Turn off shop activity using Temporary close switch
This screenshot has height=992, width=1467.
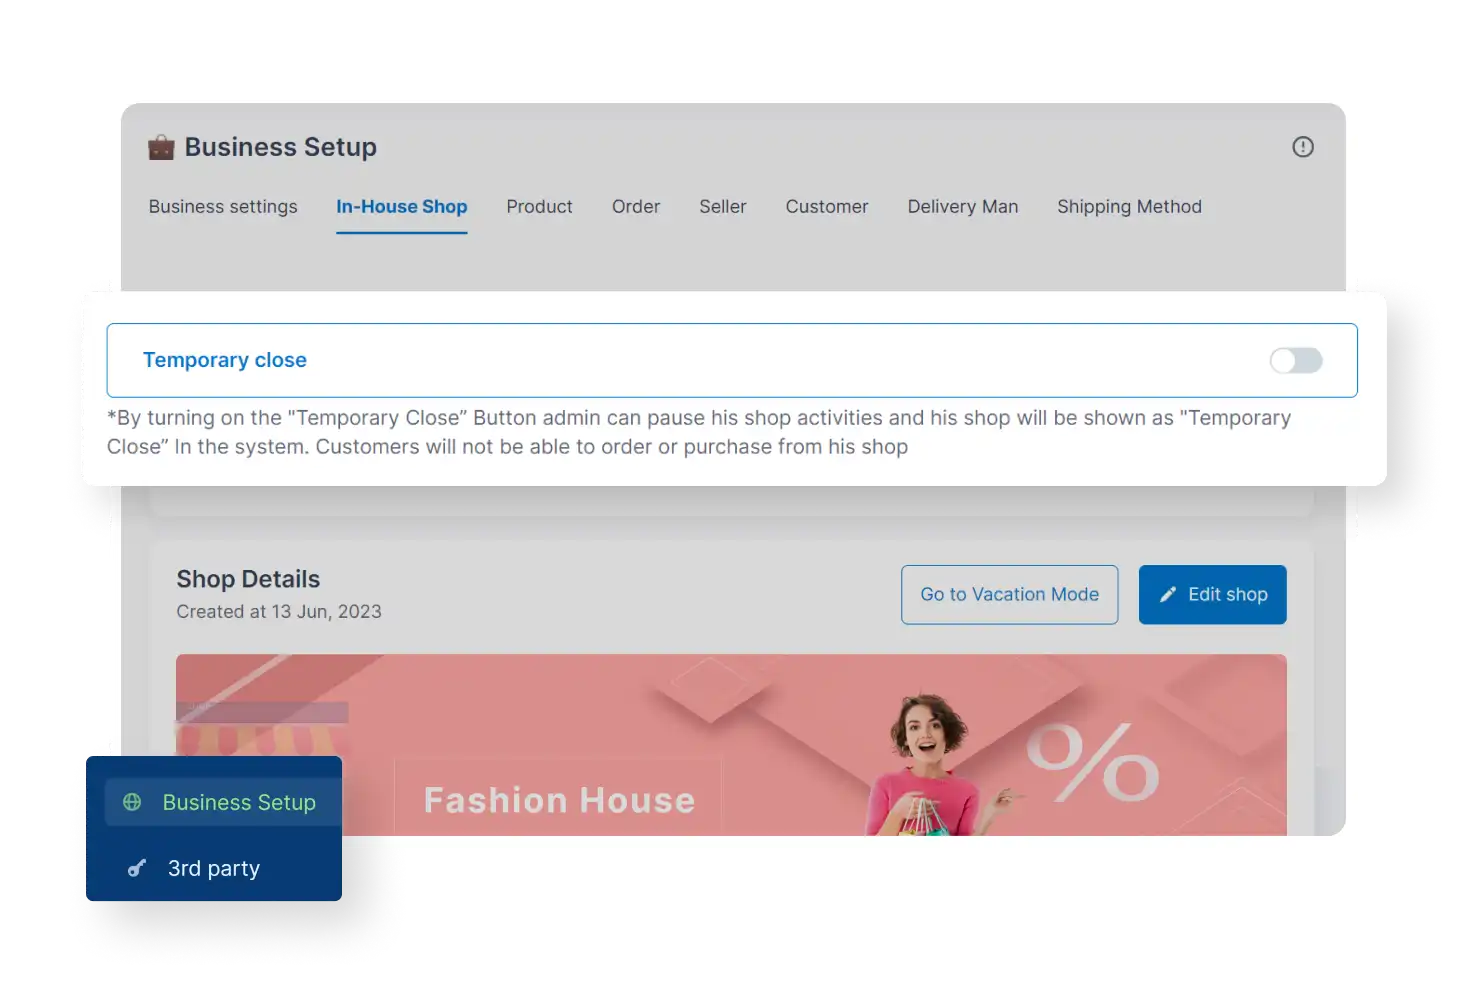[x=1295, y=360]
